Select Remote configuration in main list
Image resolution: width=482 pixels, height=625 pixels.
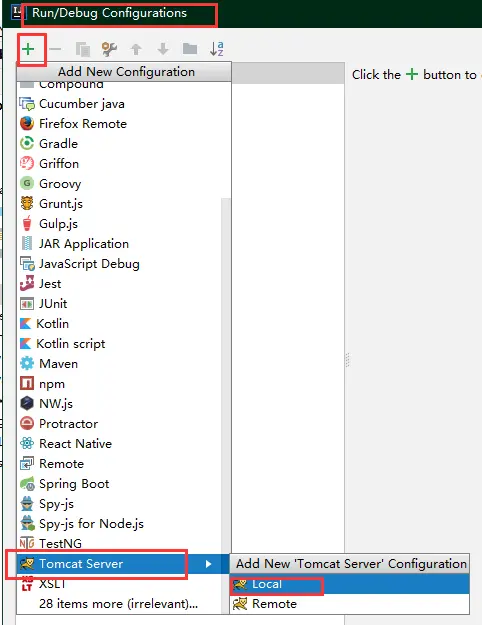[x=119, y=464]
